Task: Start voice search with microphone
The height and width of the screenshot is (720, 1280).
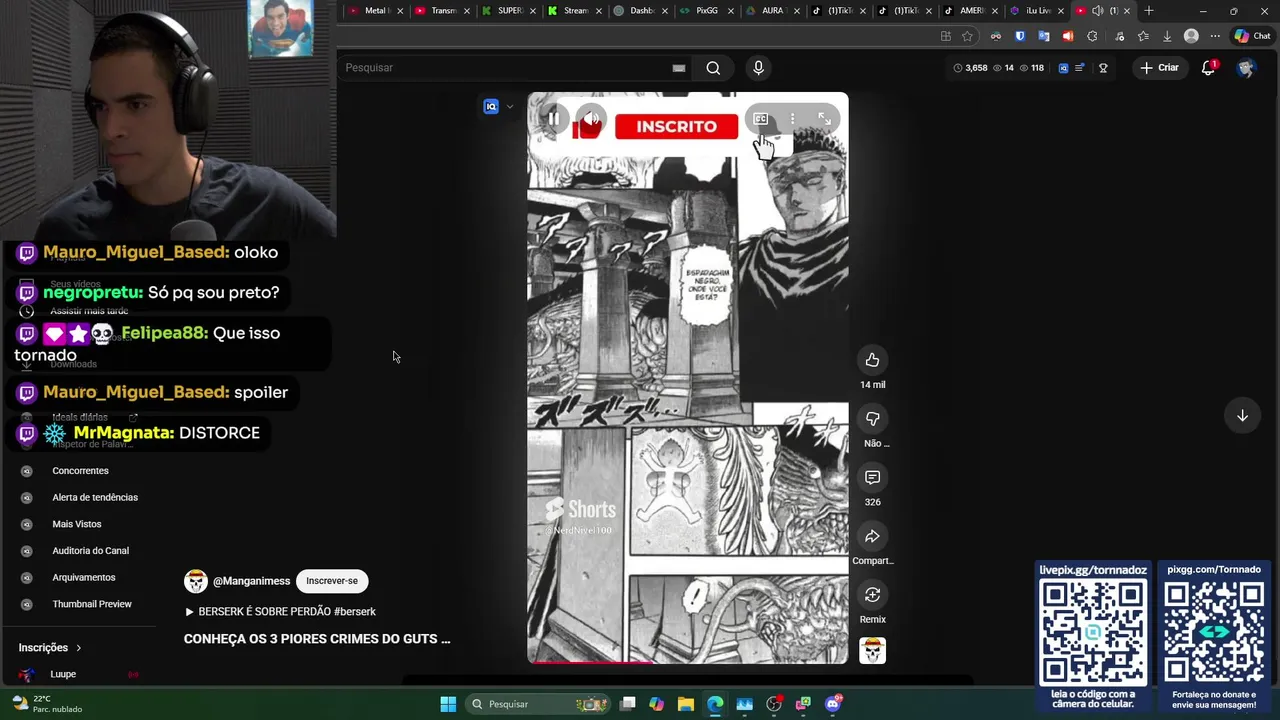Action: pyautogui.click(x=758, y=68)
